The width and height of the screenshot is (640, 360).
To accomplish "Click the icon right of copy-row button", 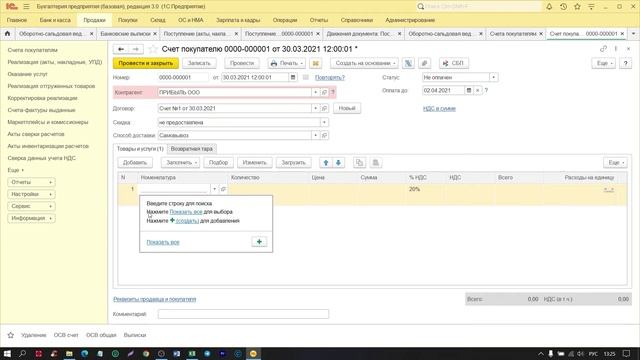I will [376, 162].
